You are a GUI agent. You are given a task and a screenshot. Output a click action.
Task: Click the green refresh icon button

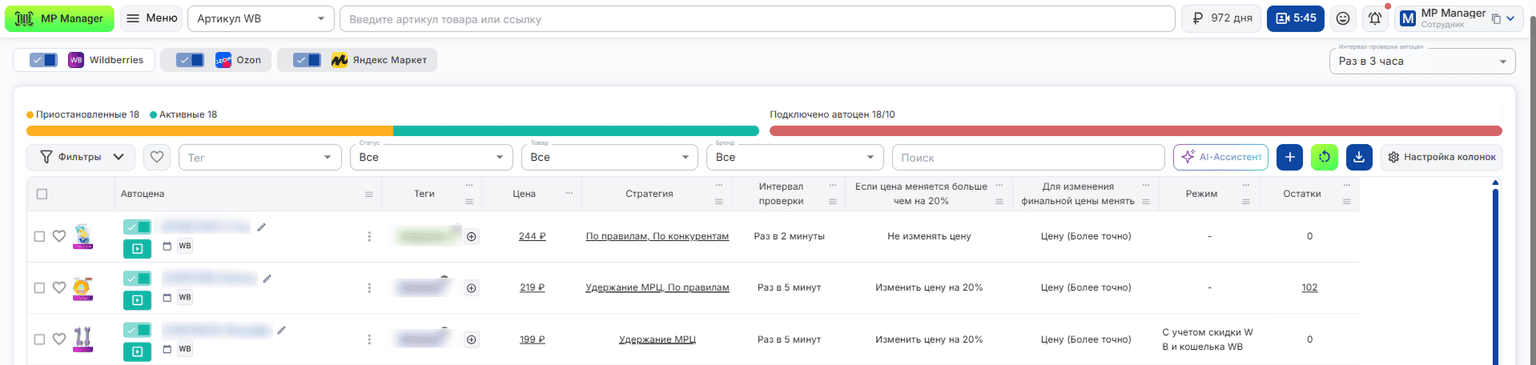click(x=1324, y=157)
